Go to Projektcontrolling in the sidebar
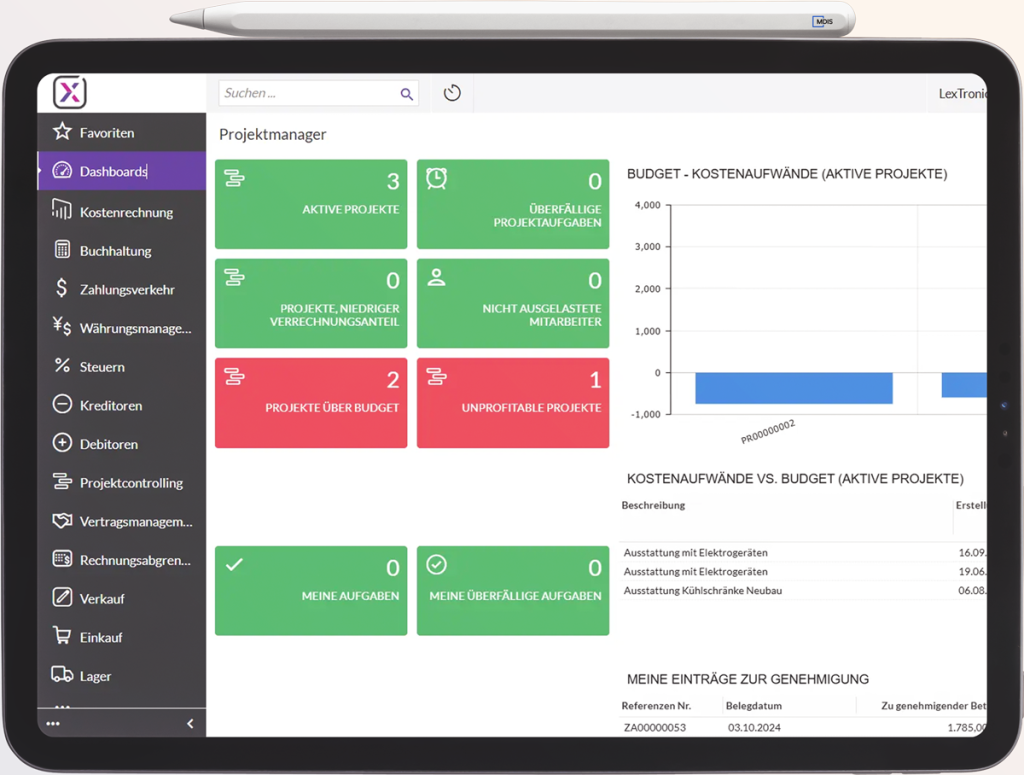The width and height of the screenshot is (1024, 775). point(131,483)
